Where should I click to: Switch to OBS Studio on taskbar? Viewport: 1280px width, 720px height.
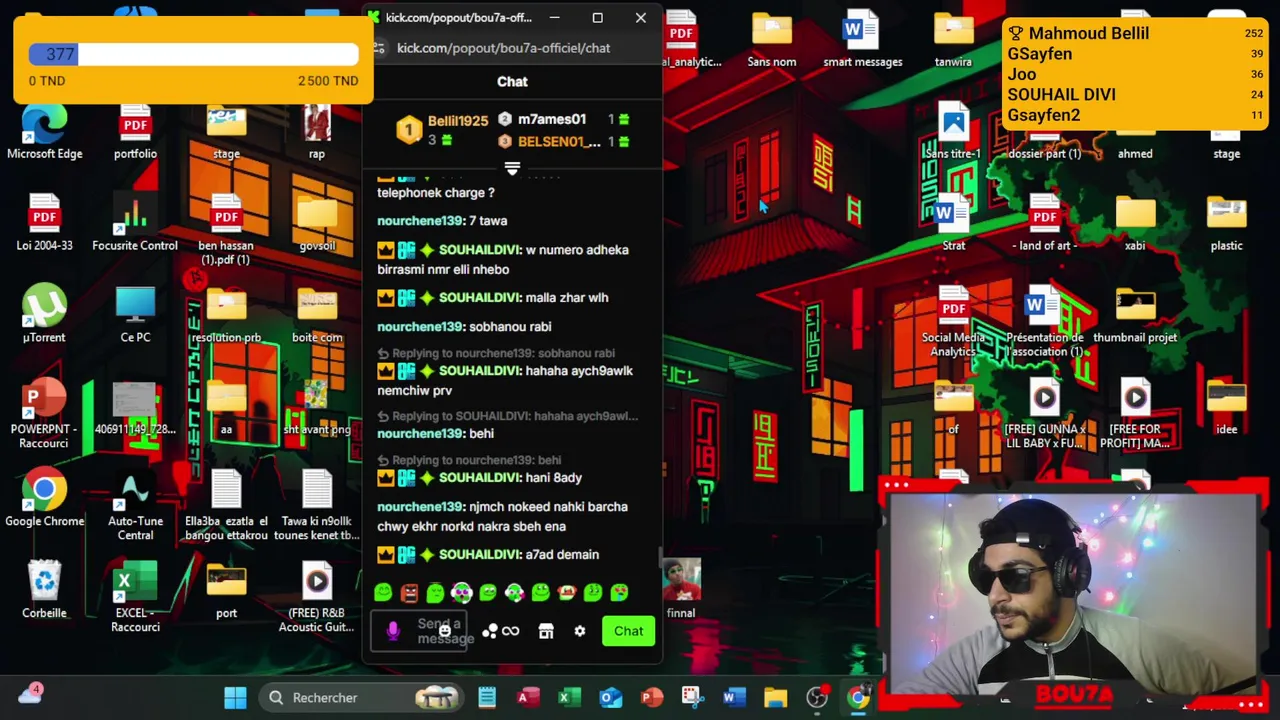pyautogui.click(x=817, y=698)
